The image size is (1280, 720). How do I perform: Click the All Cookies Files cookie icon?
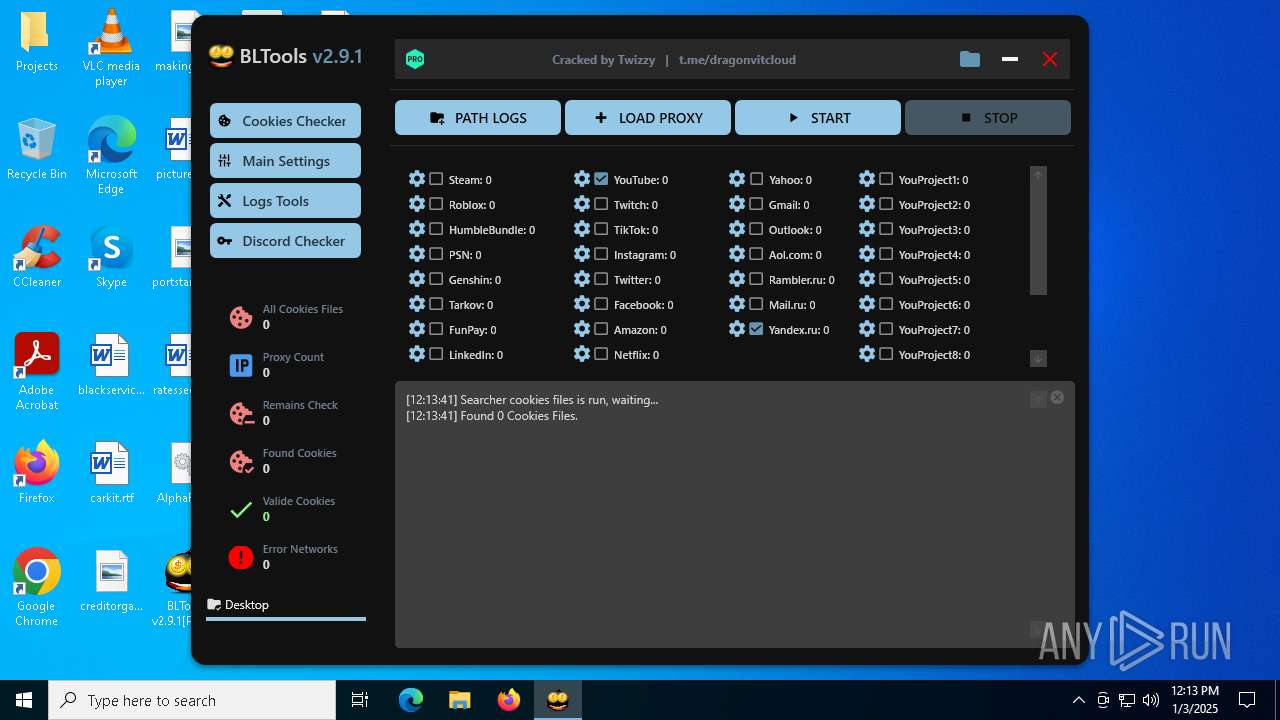coord(241,317)
